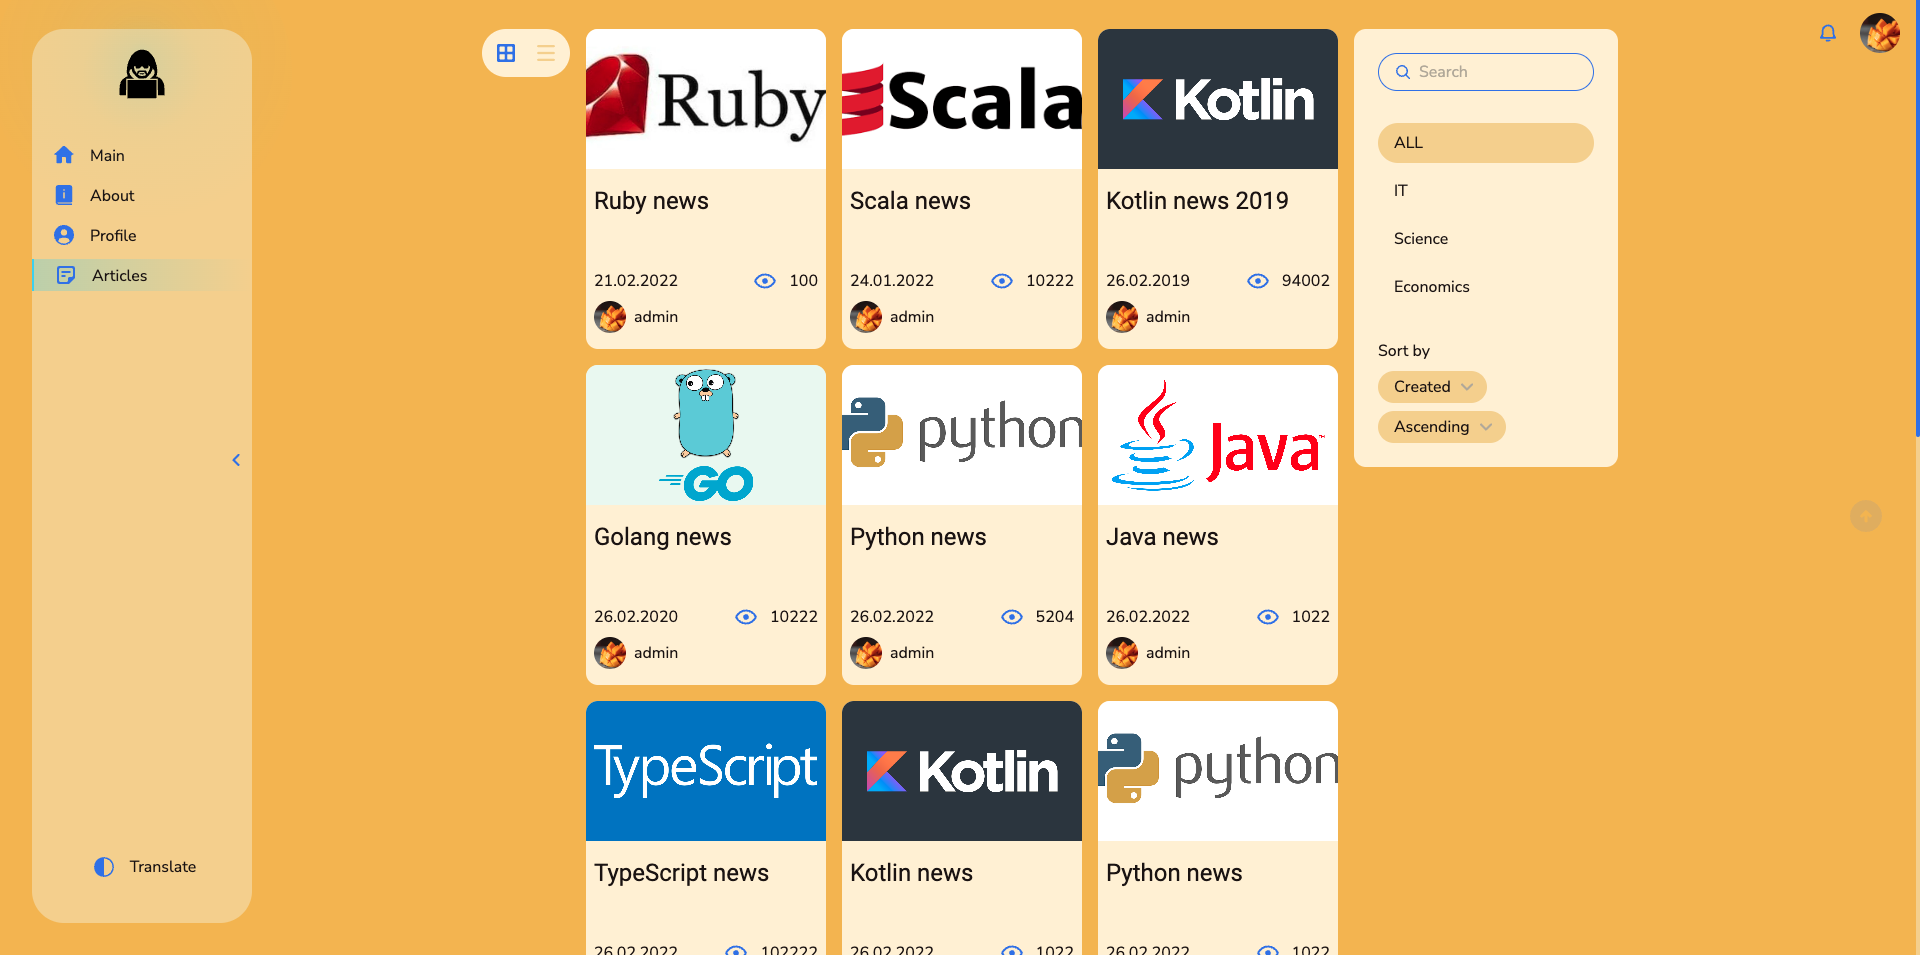
Task: Open Main page link
Action: [107, 155]
